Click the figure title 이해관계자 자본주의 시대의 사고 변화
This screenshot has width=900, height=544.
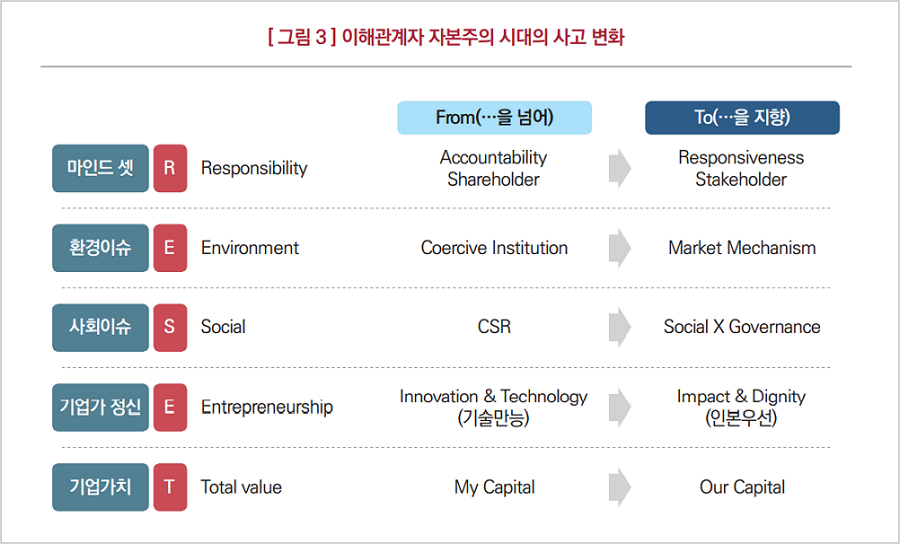pos(483,37)
